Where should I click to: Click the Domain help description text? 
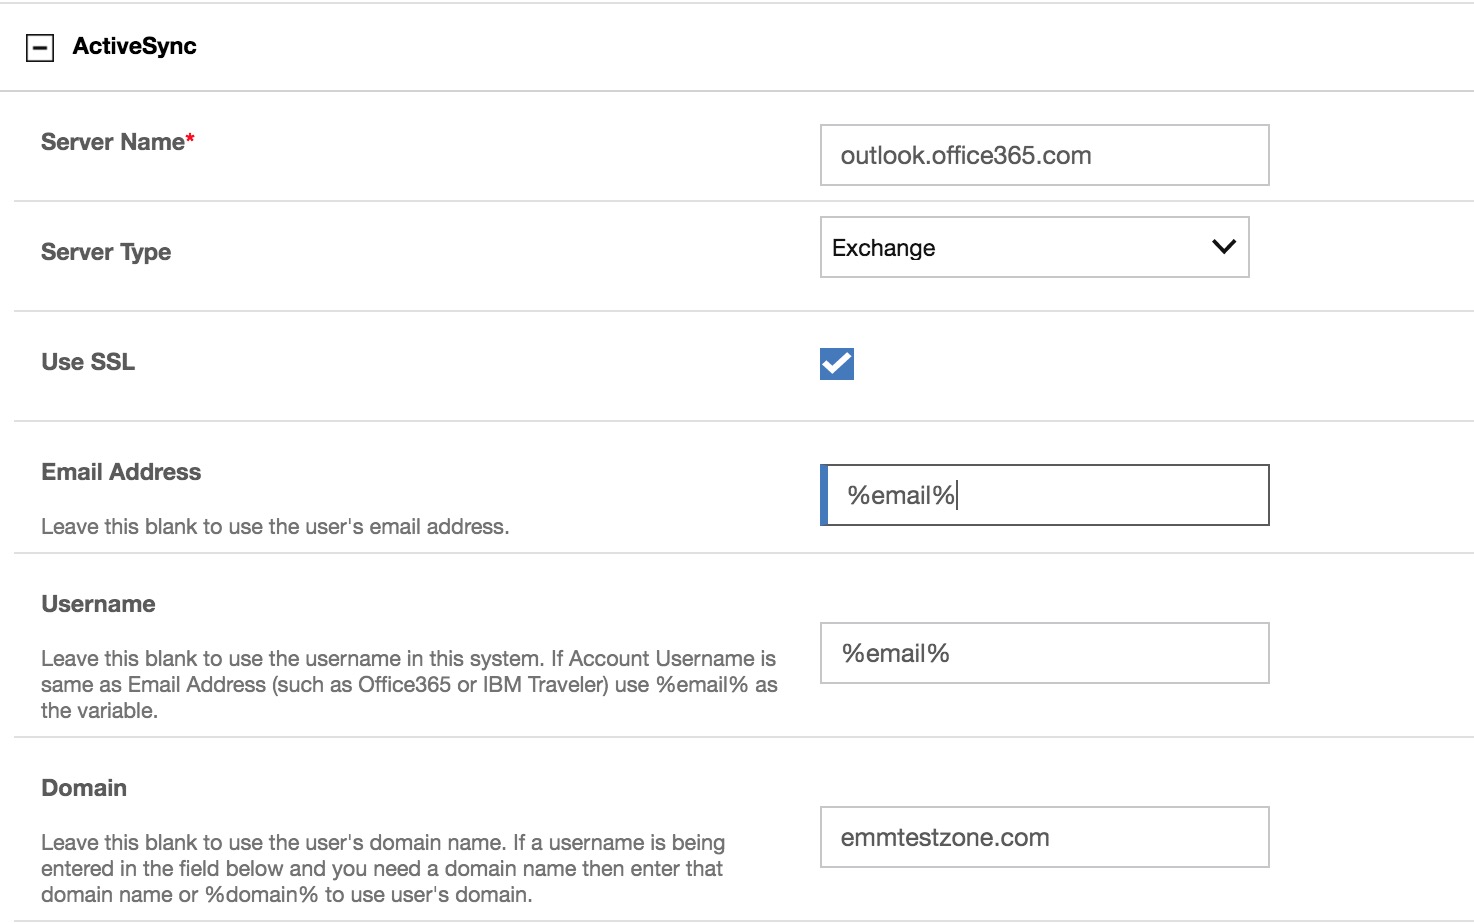pos(382,869)
